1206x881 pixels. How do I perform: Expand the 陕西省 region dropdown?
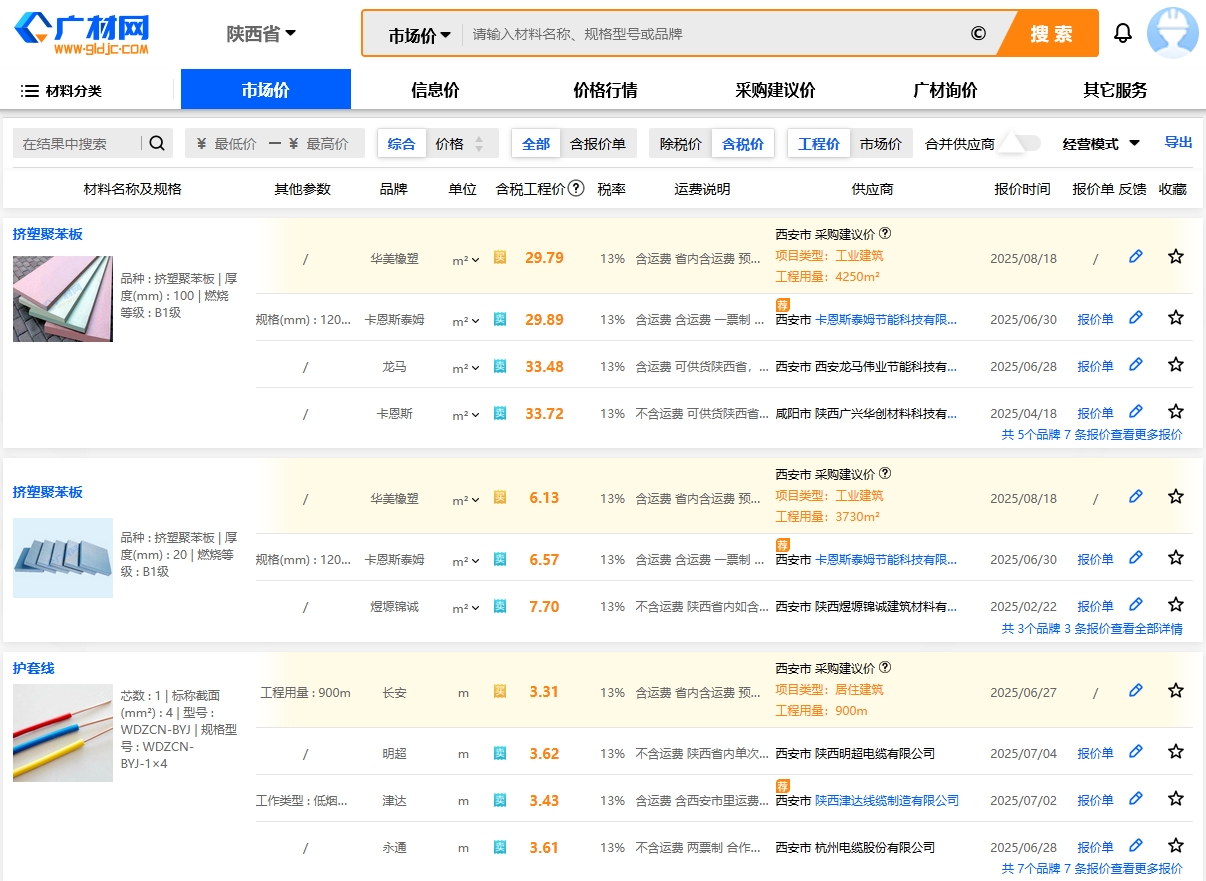(x=261, y=34)
